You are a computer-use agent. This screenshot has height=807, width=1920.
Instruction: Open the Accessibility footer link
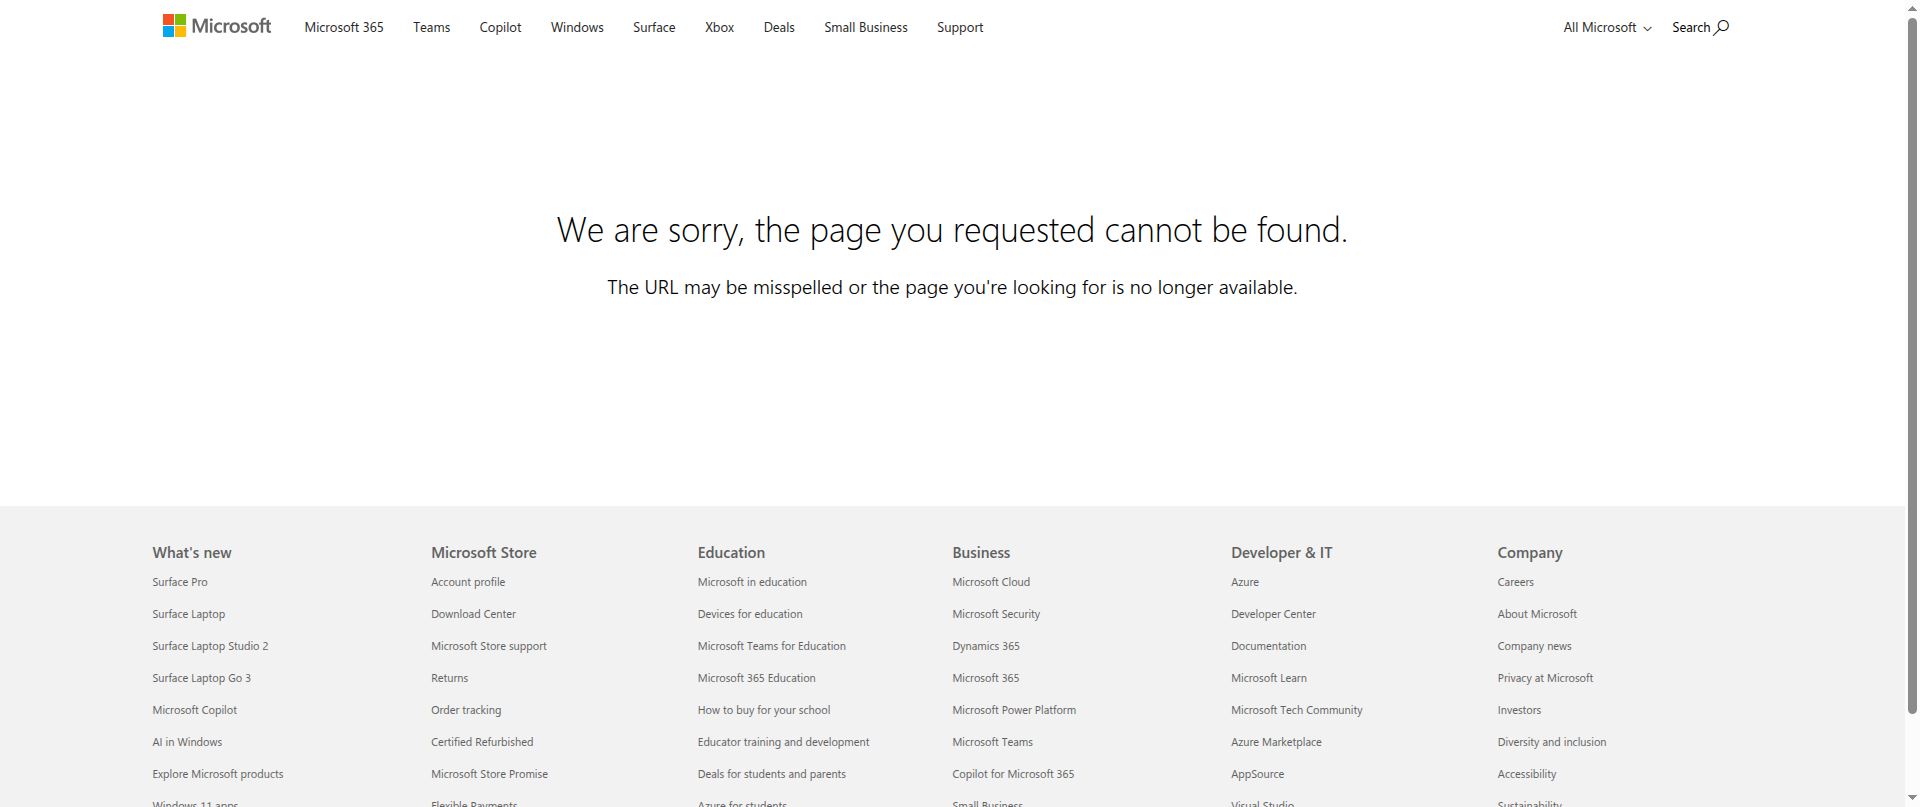1527,774
